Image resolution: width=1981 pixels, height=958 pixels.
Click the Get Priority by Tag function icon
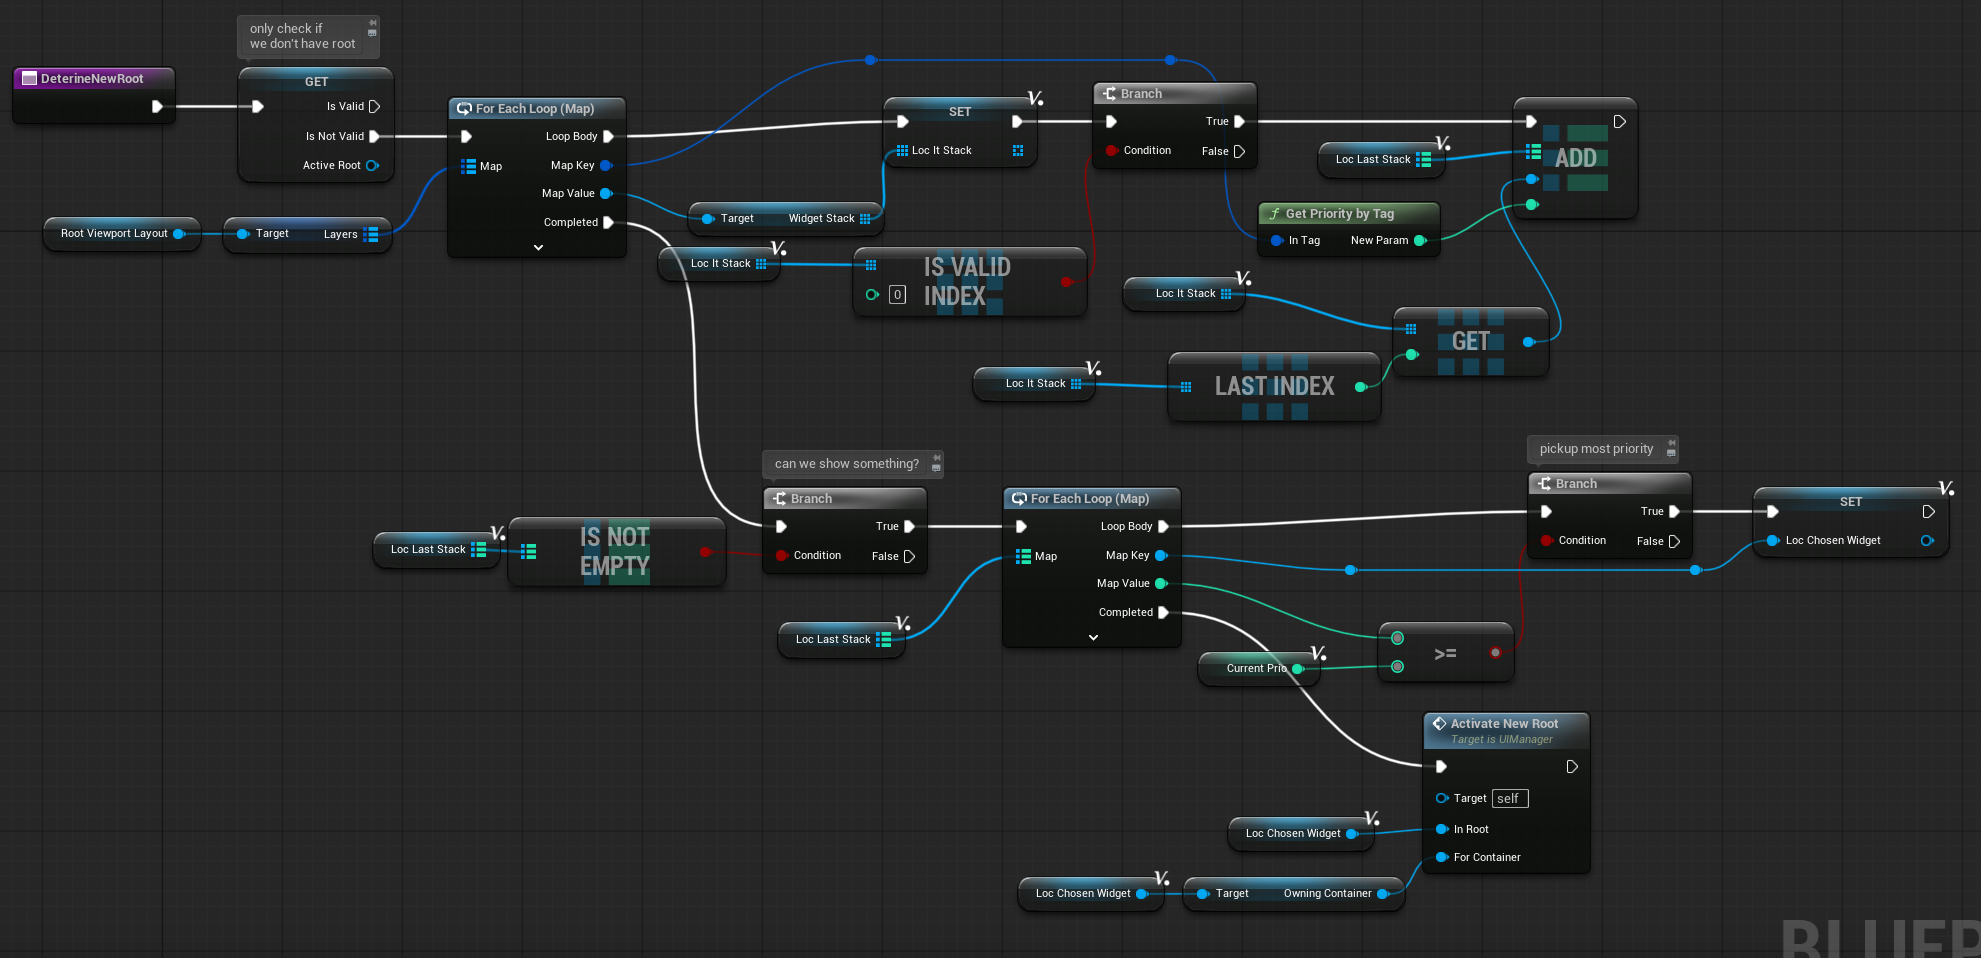click(1274, 214)
